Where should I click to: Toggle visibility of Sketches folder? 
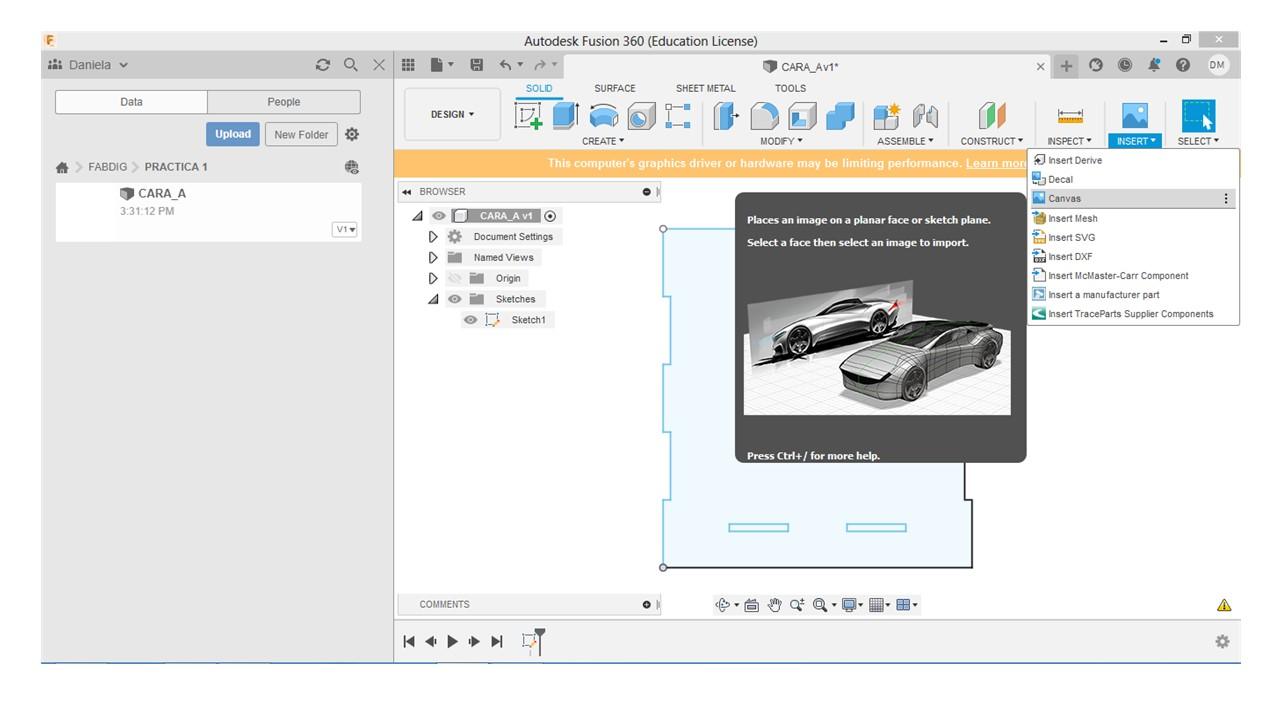[x=455, y=299]
